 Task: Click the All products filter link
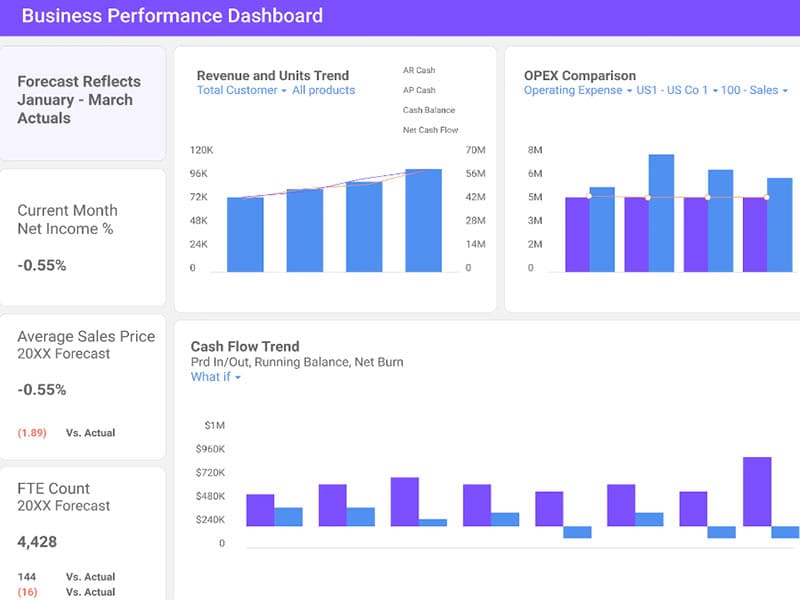tap(323, 90)
